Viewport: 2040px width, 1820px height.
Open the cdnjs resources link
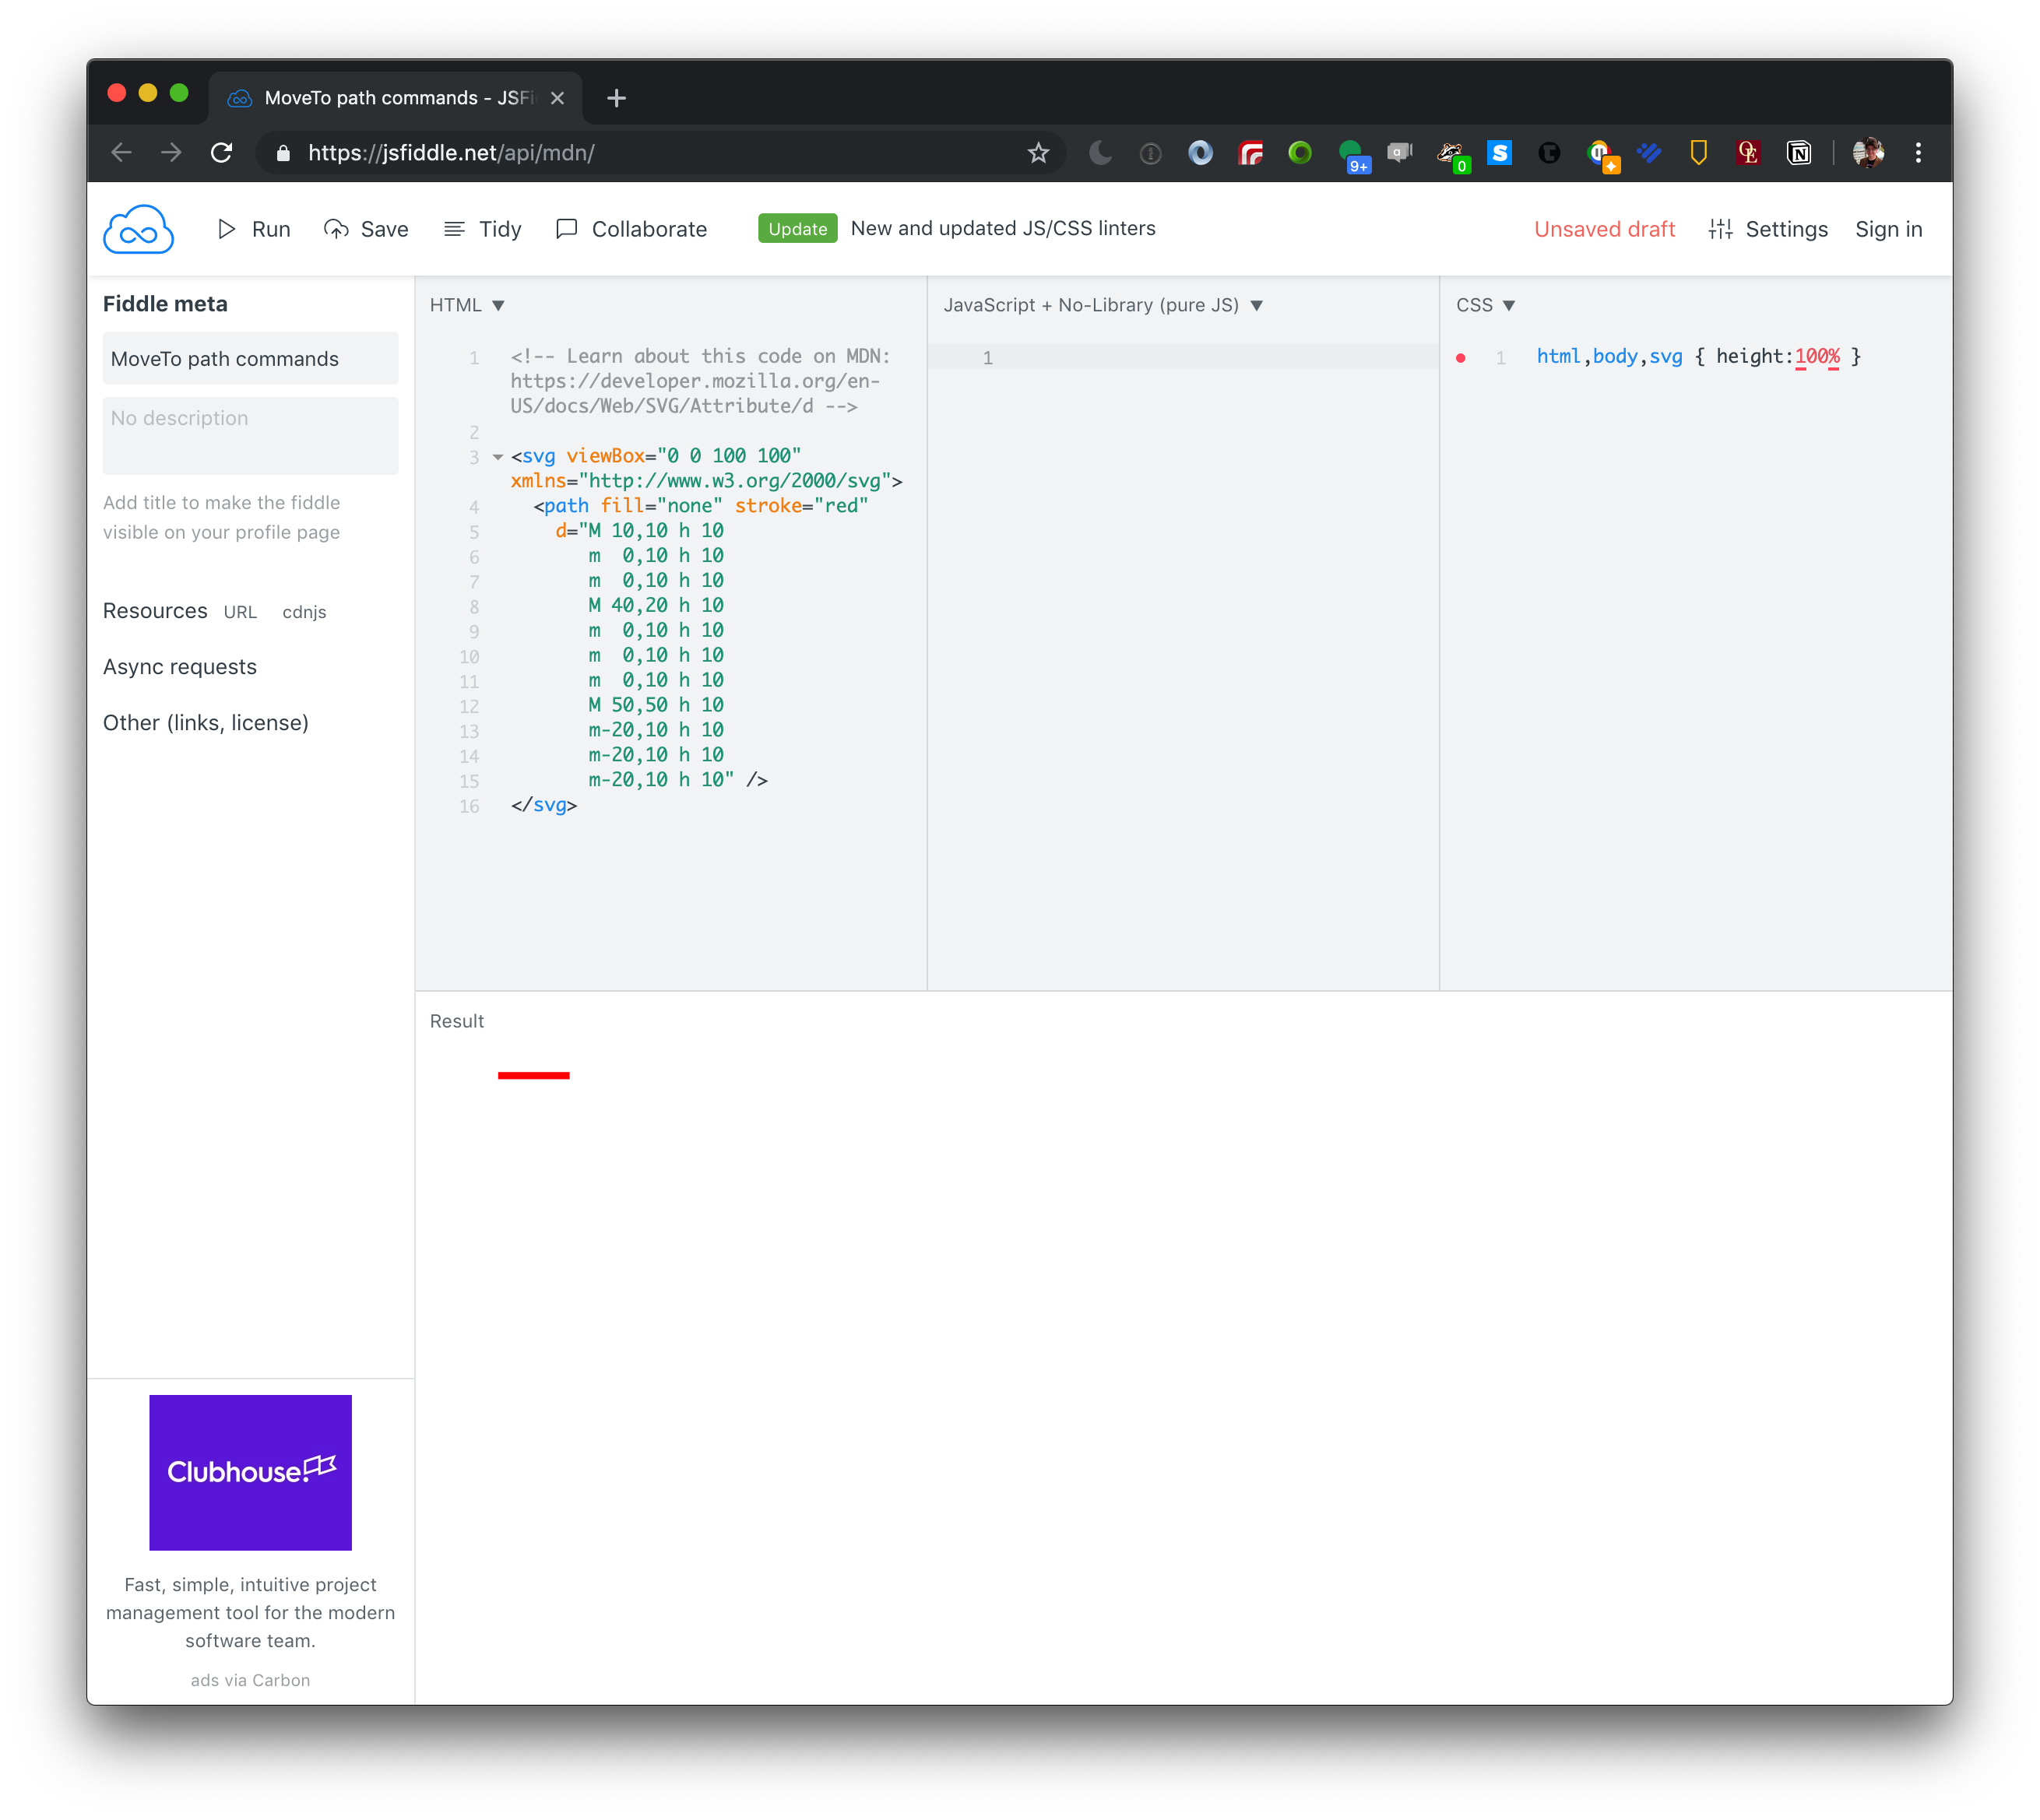(x=305, y=611)
